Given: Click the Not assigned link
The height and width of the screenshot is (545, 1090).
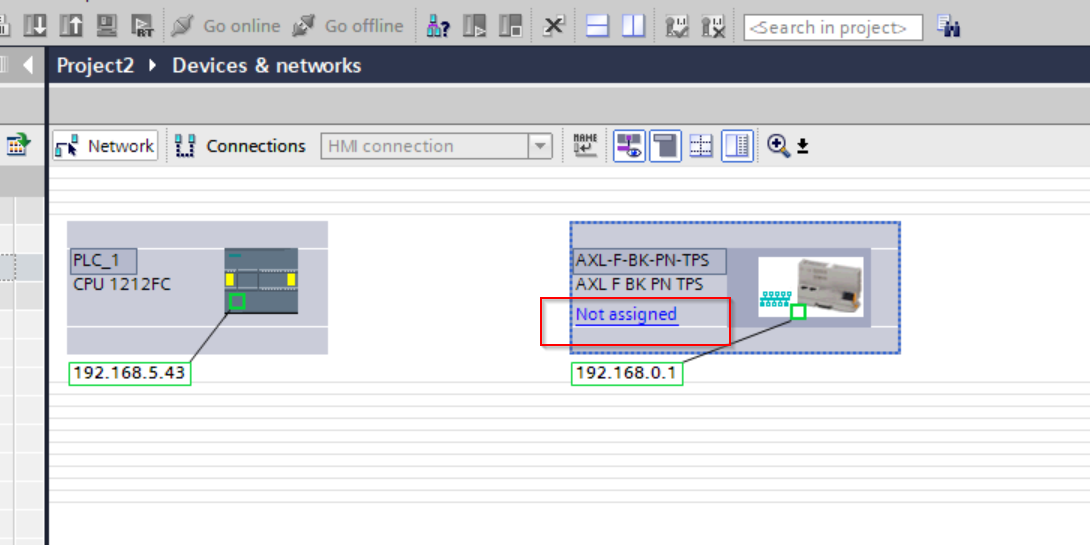Looking at the screenshot, I should click(626, 314).
